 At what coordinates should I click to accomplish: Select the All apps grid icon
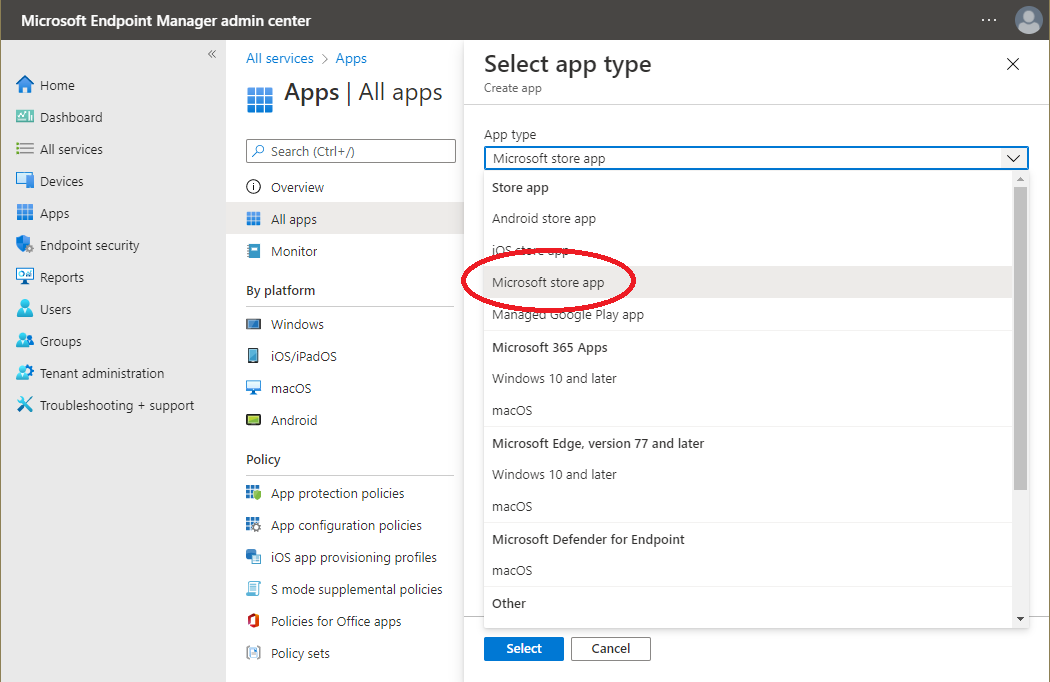point(254,219)
